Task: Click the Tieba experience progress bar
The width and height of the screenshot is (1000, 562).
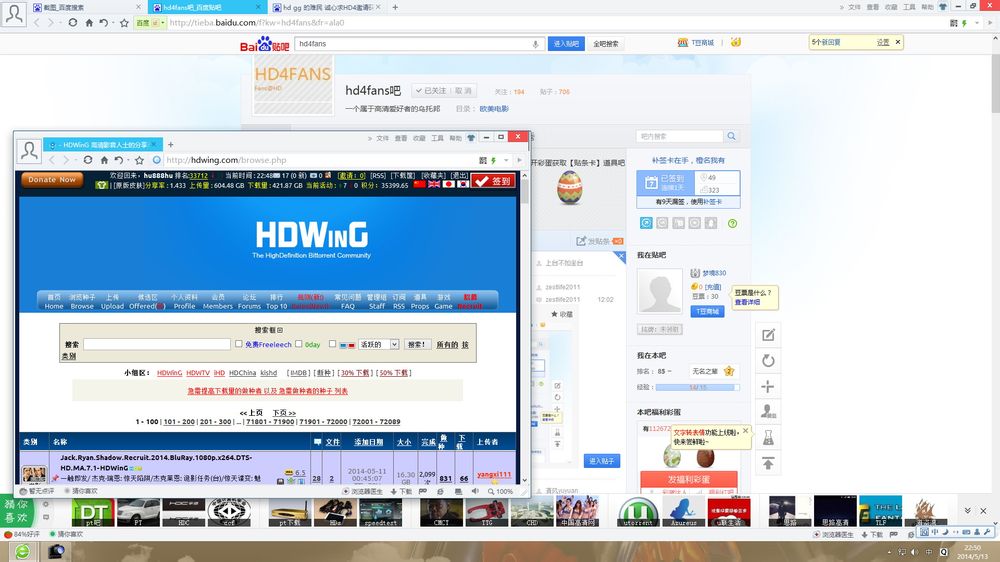Action: coord(698,387)
